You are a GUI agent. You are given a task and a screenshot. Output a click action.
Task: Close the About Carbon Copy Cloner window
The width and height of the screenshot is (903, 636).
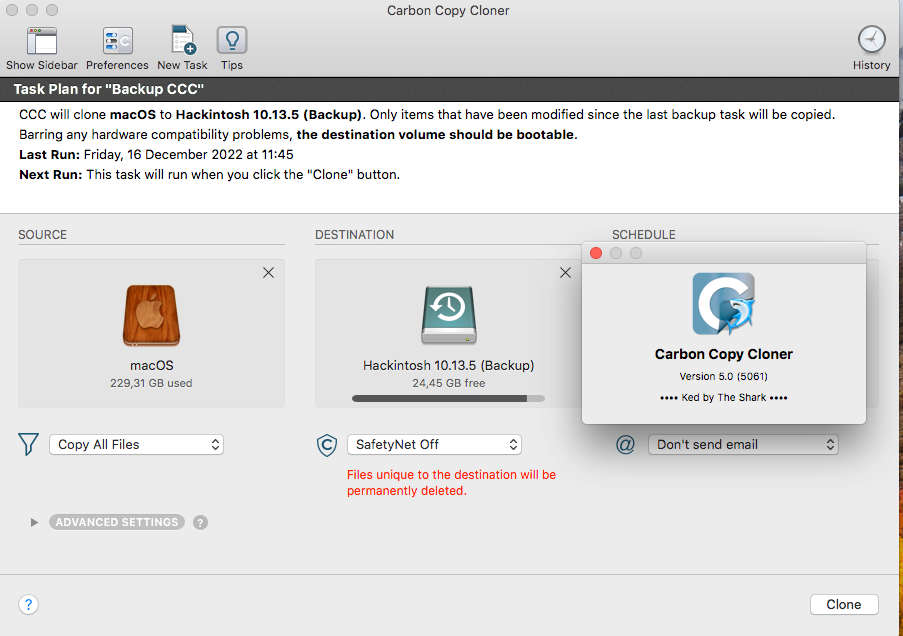(596, 253)
